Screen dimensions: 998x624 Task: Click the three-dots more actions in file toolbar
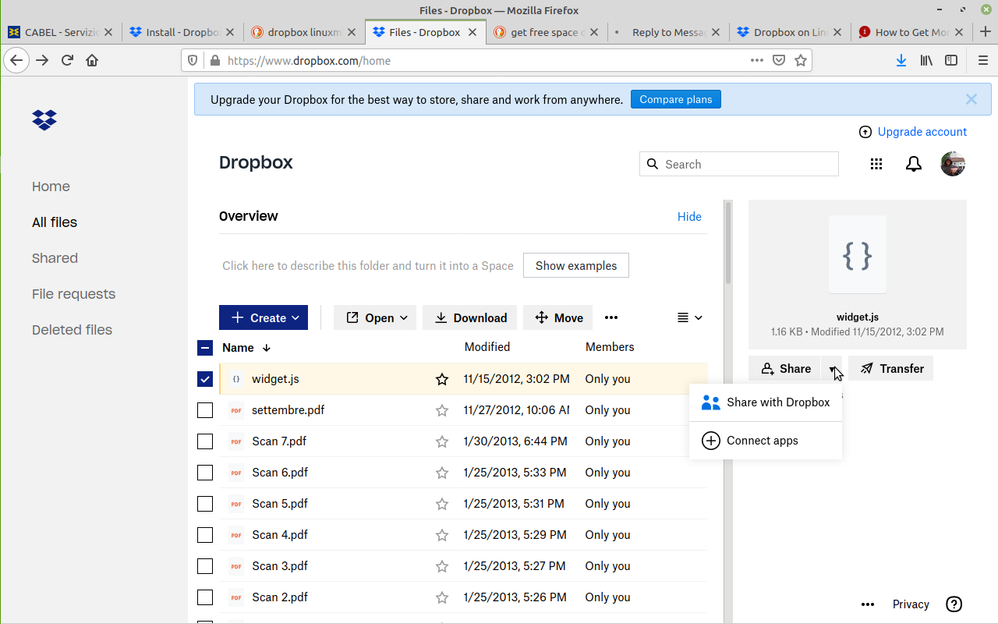pyautogui.click(x=611, y=318)
